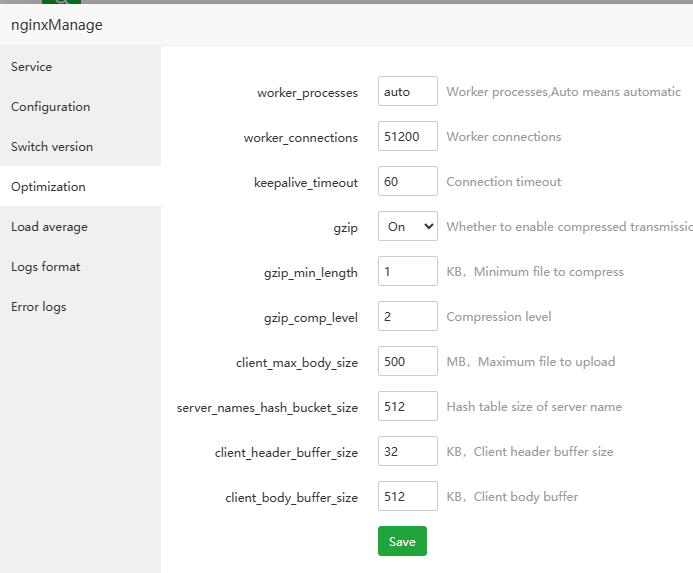Open the Logs format section
The height and width of the screenshot is (573, 693).
point(46,267)
